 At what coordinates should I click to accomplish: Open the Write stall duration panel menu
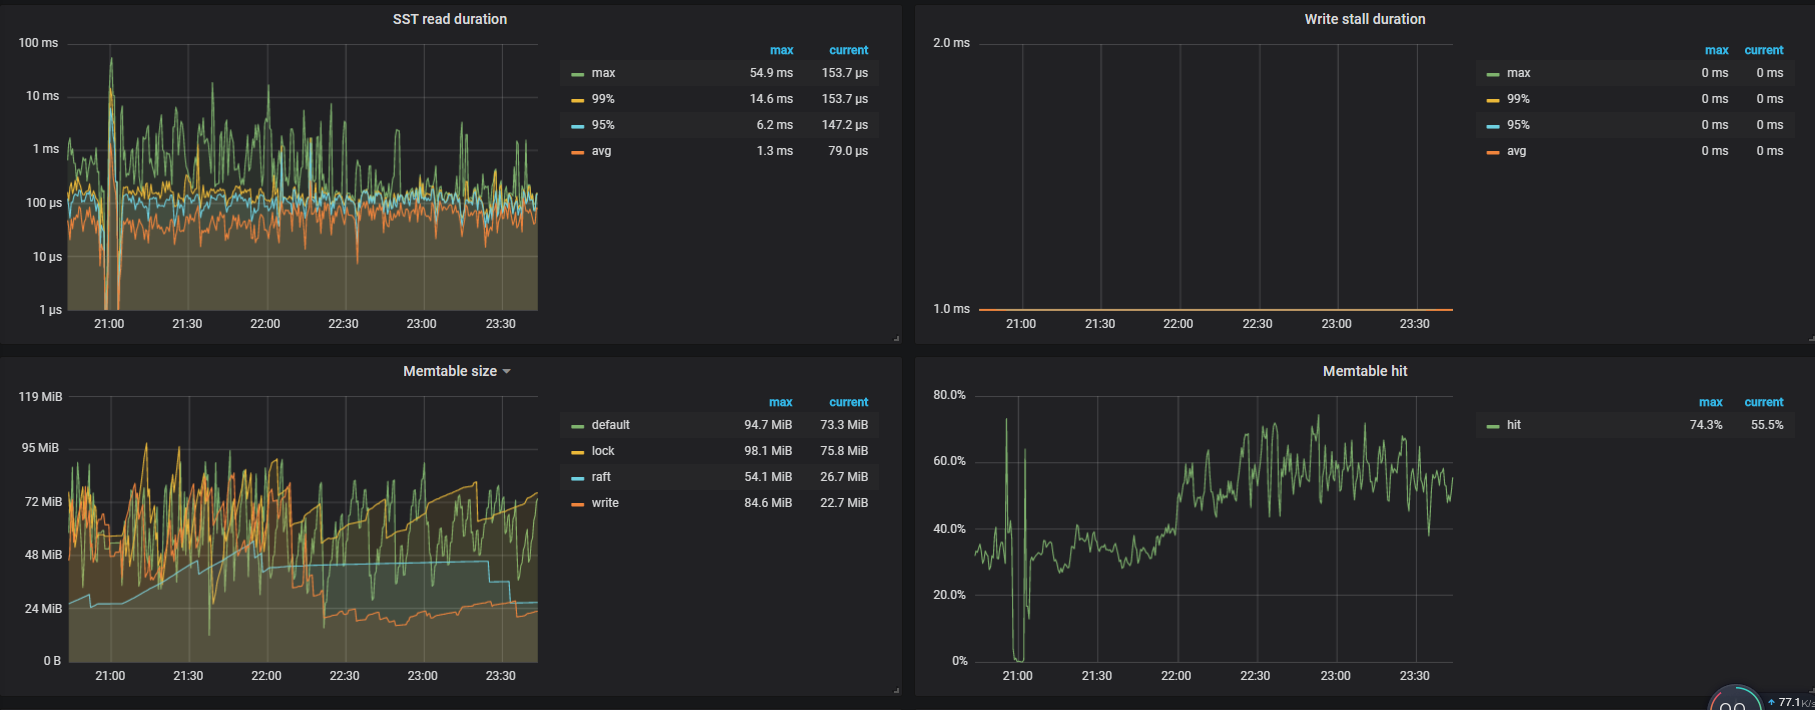click(x=1364, y=19)
